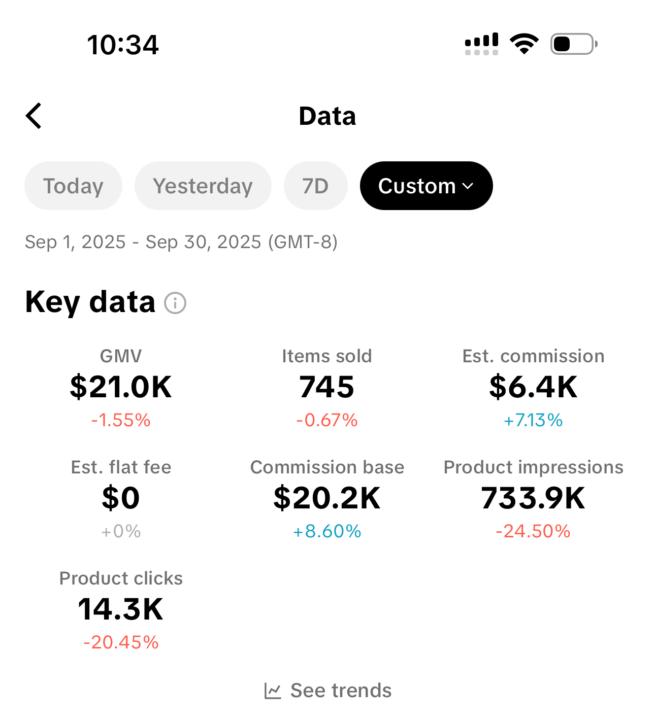Select the Product clicks 14.3K metric
655x720 pixels.
point(121,609)
